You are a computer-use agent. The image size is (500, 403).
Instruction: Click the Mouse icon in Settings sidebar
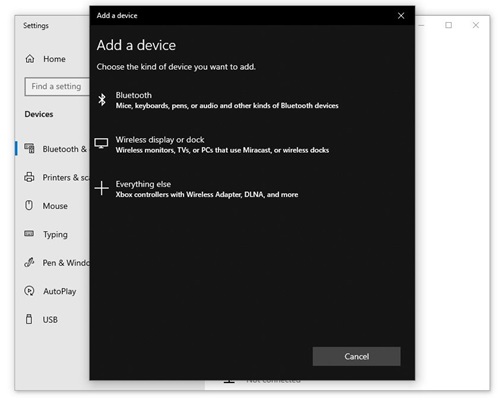click(x=29, y=205)
